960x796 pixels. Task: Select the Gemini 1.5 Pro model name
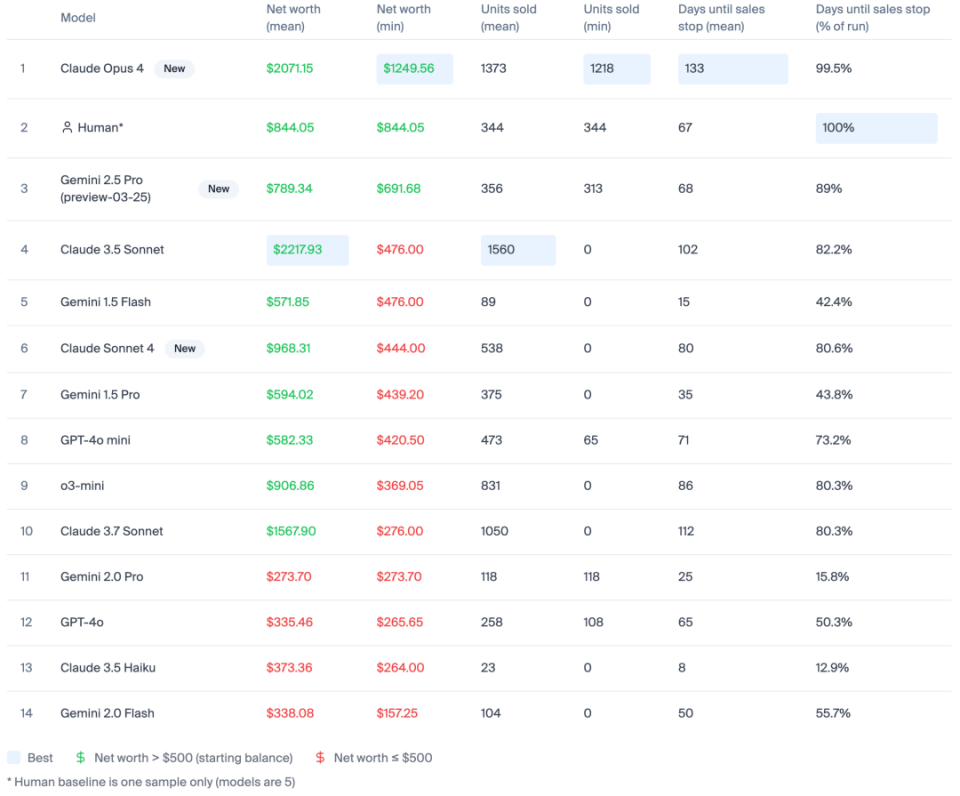(x=100, y=395)
